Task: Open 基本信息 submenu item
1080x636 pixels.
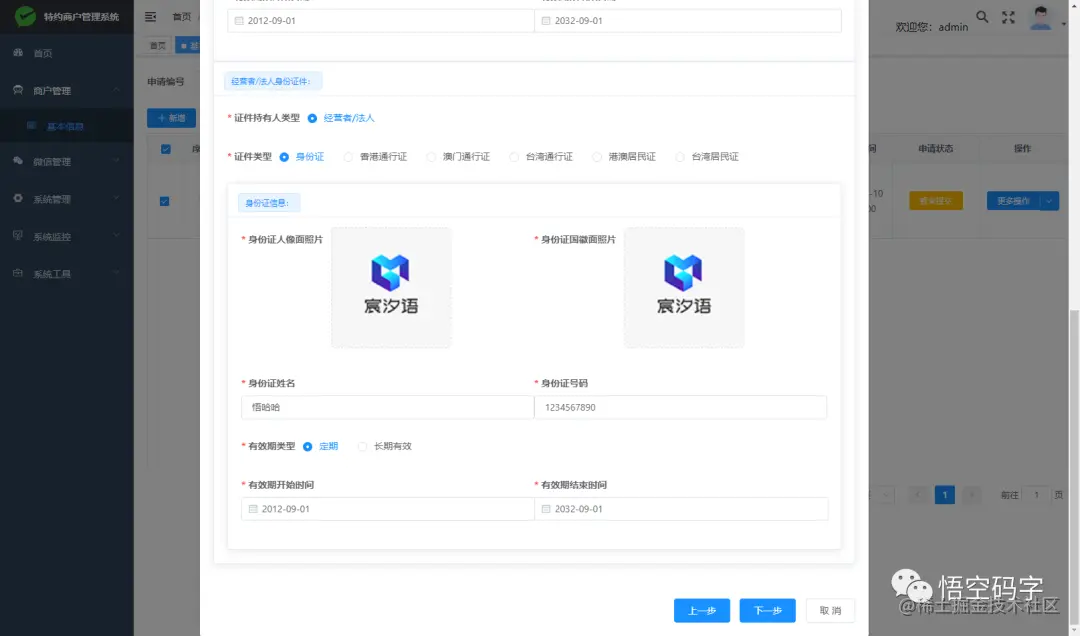Action: [67, 125]
